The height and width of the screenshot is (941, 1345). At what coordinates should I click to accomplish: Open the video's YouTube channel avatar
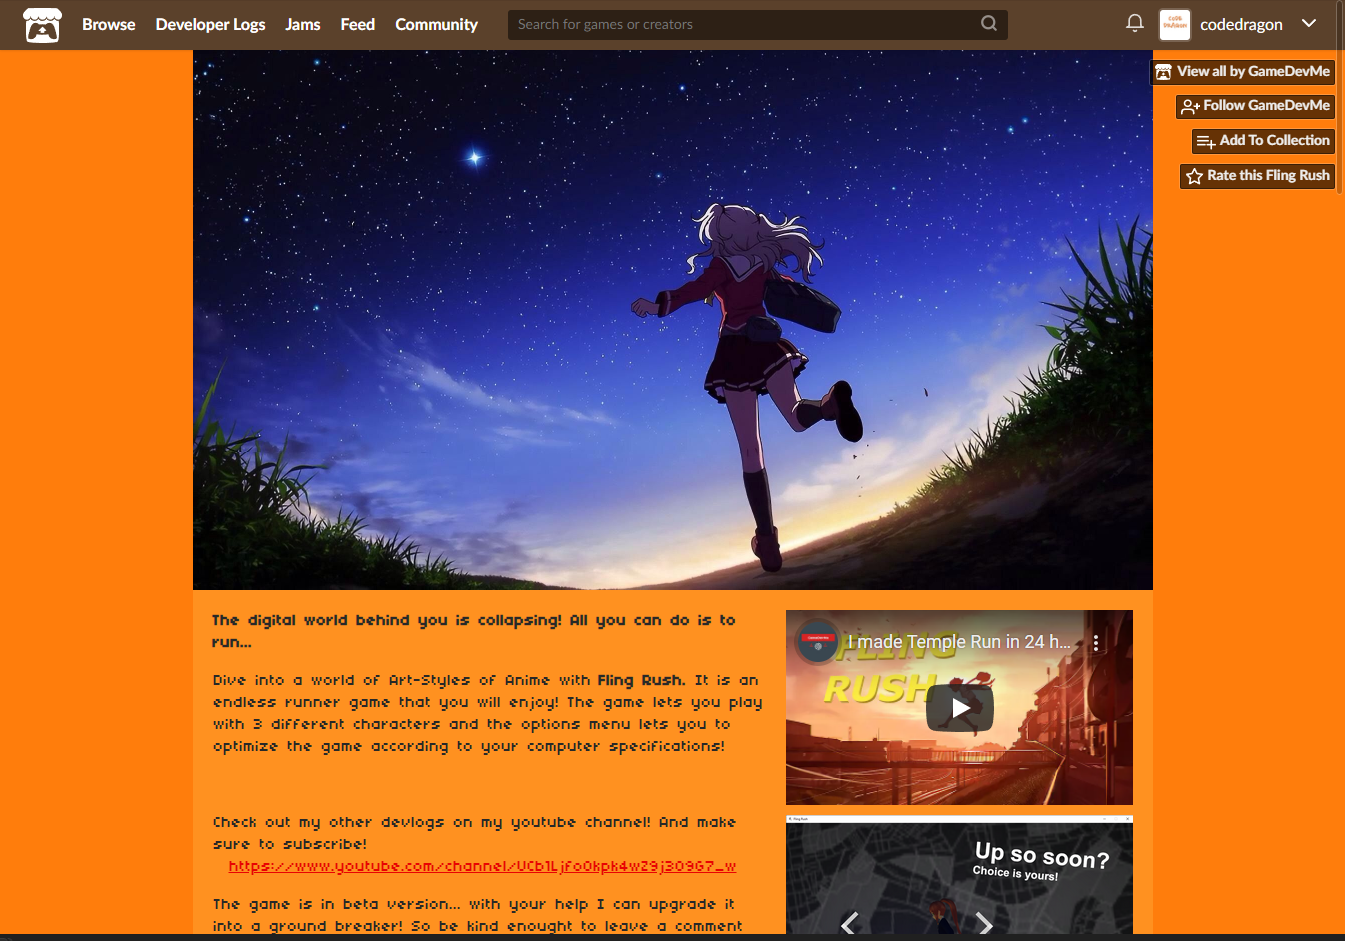(x=817, y=642)
